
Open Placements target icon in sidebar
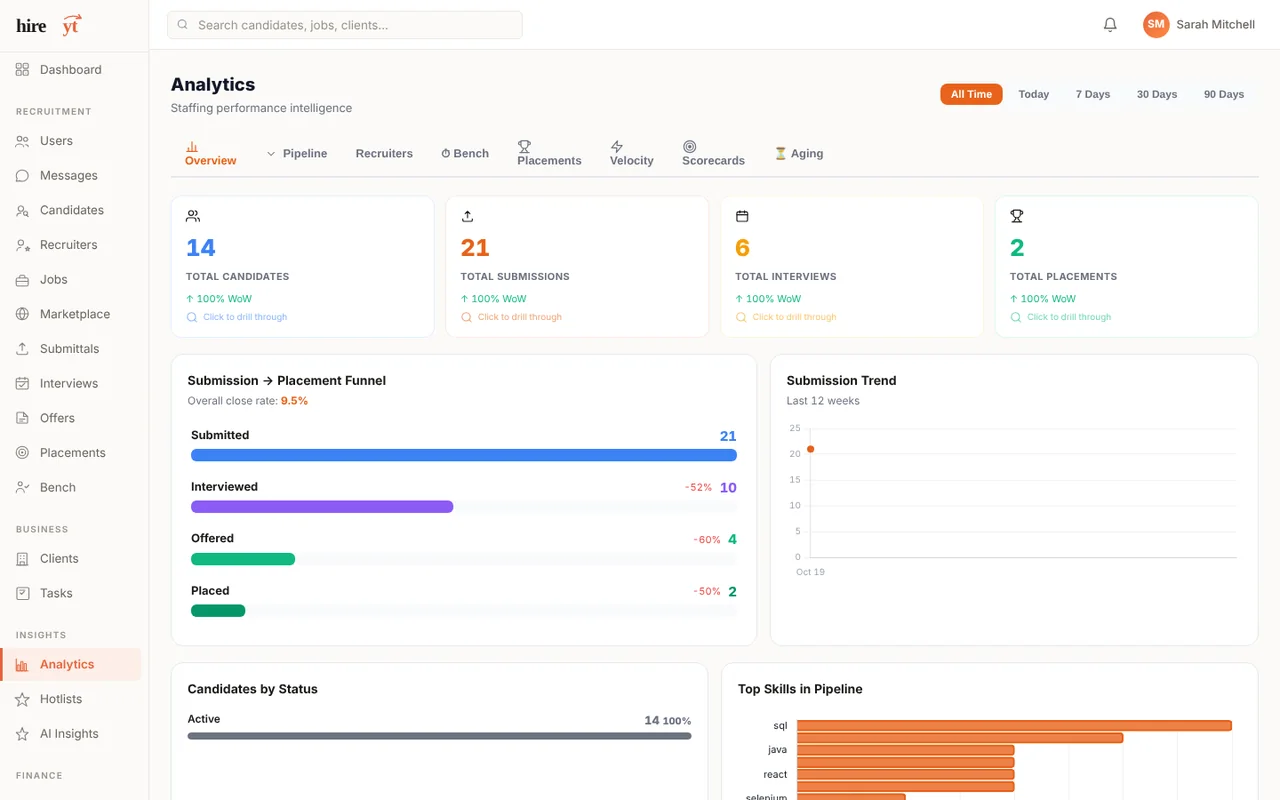[x=22, y=453]
